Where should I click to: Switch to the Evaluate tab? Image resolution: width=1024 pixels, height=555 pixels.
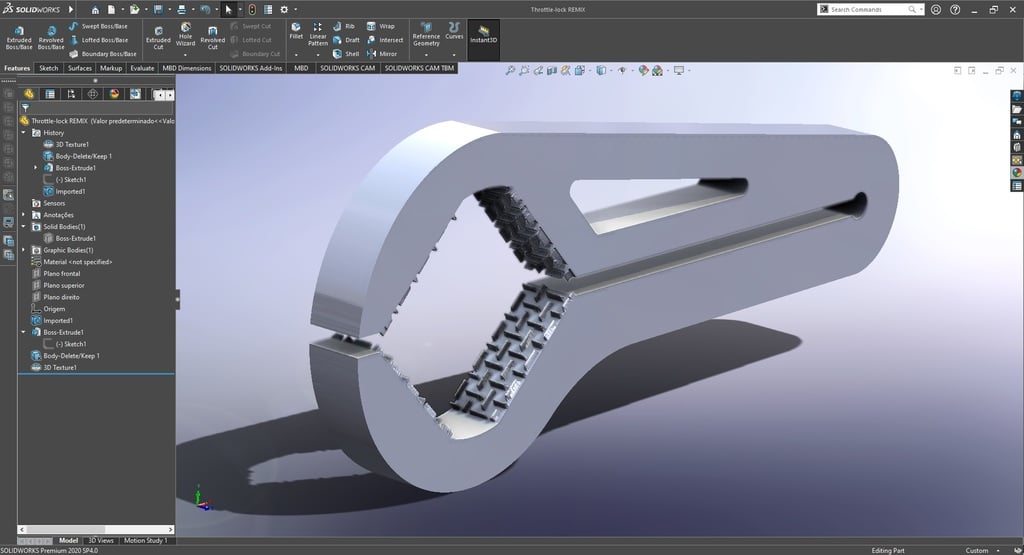pyautogui.click(x=142, y=68)
